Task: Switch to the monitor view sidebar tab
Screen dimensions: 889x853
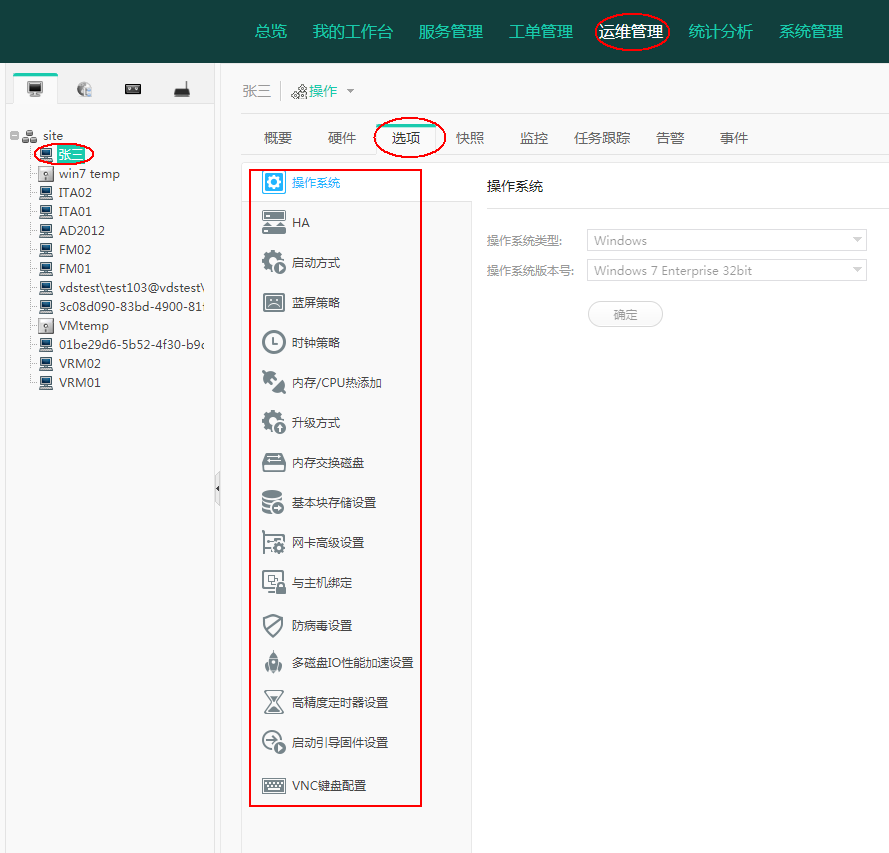Action: (35, 89)
